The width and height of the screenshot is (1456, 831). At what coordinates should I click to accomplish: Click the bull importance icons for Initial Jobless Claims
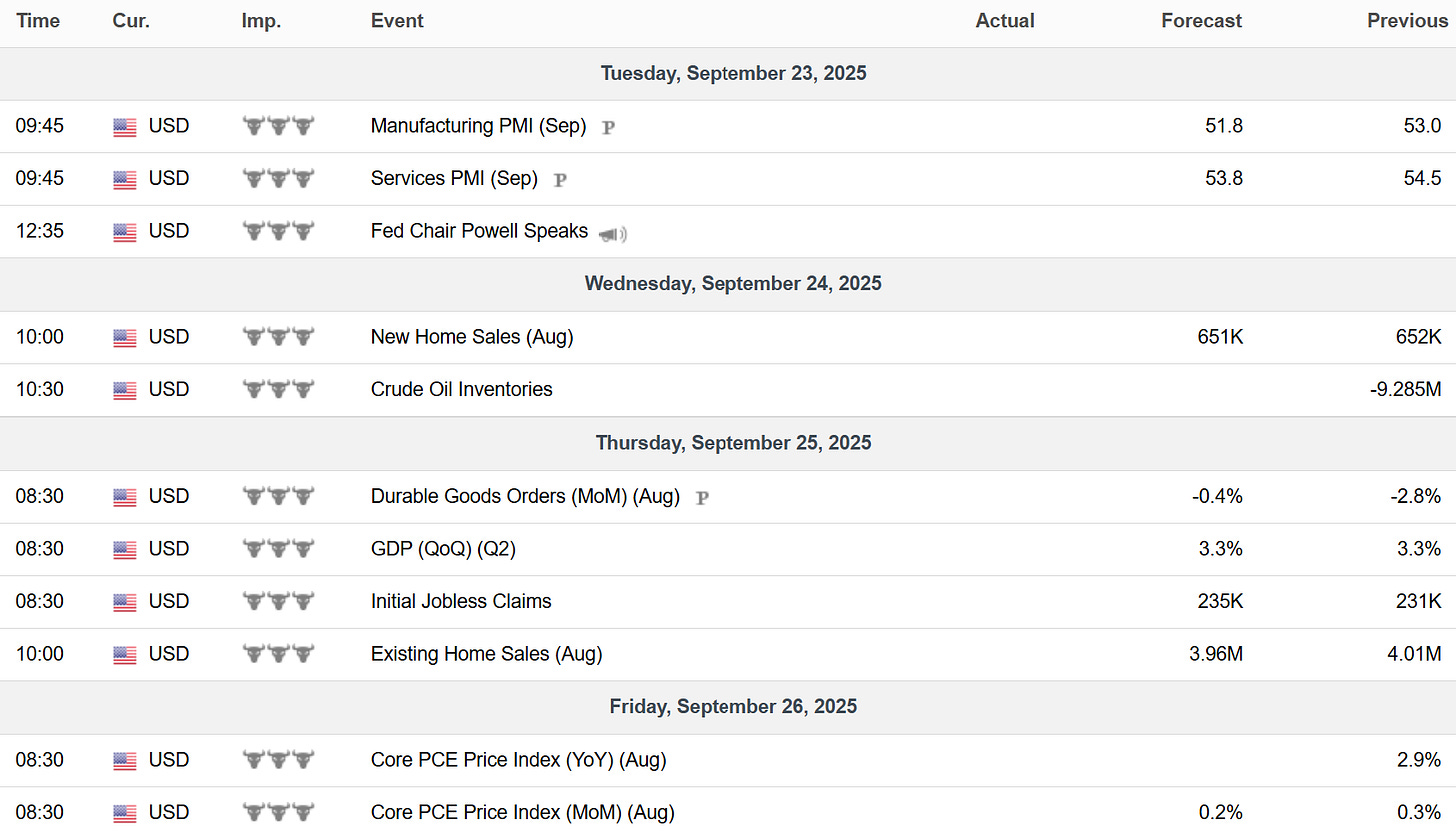[278, 601]
